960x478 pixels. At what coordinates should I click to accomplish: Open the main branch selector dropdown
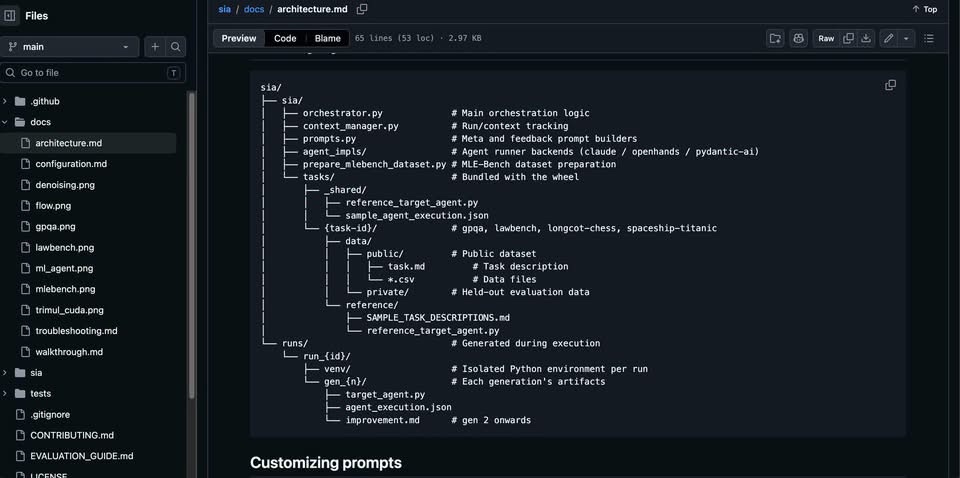pyautogui.click(x=70, y=47)
